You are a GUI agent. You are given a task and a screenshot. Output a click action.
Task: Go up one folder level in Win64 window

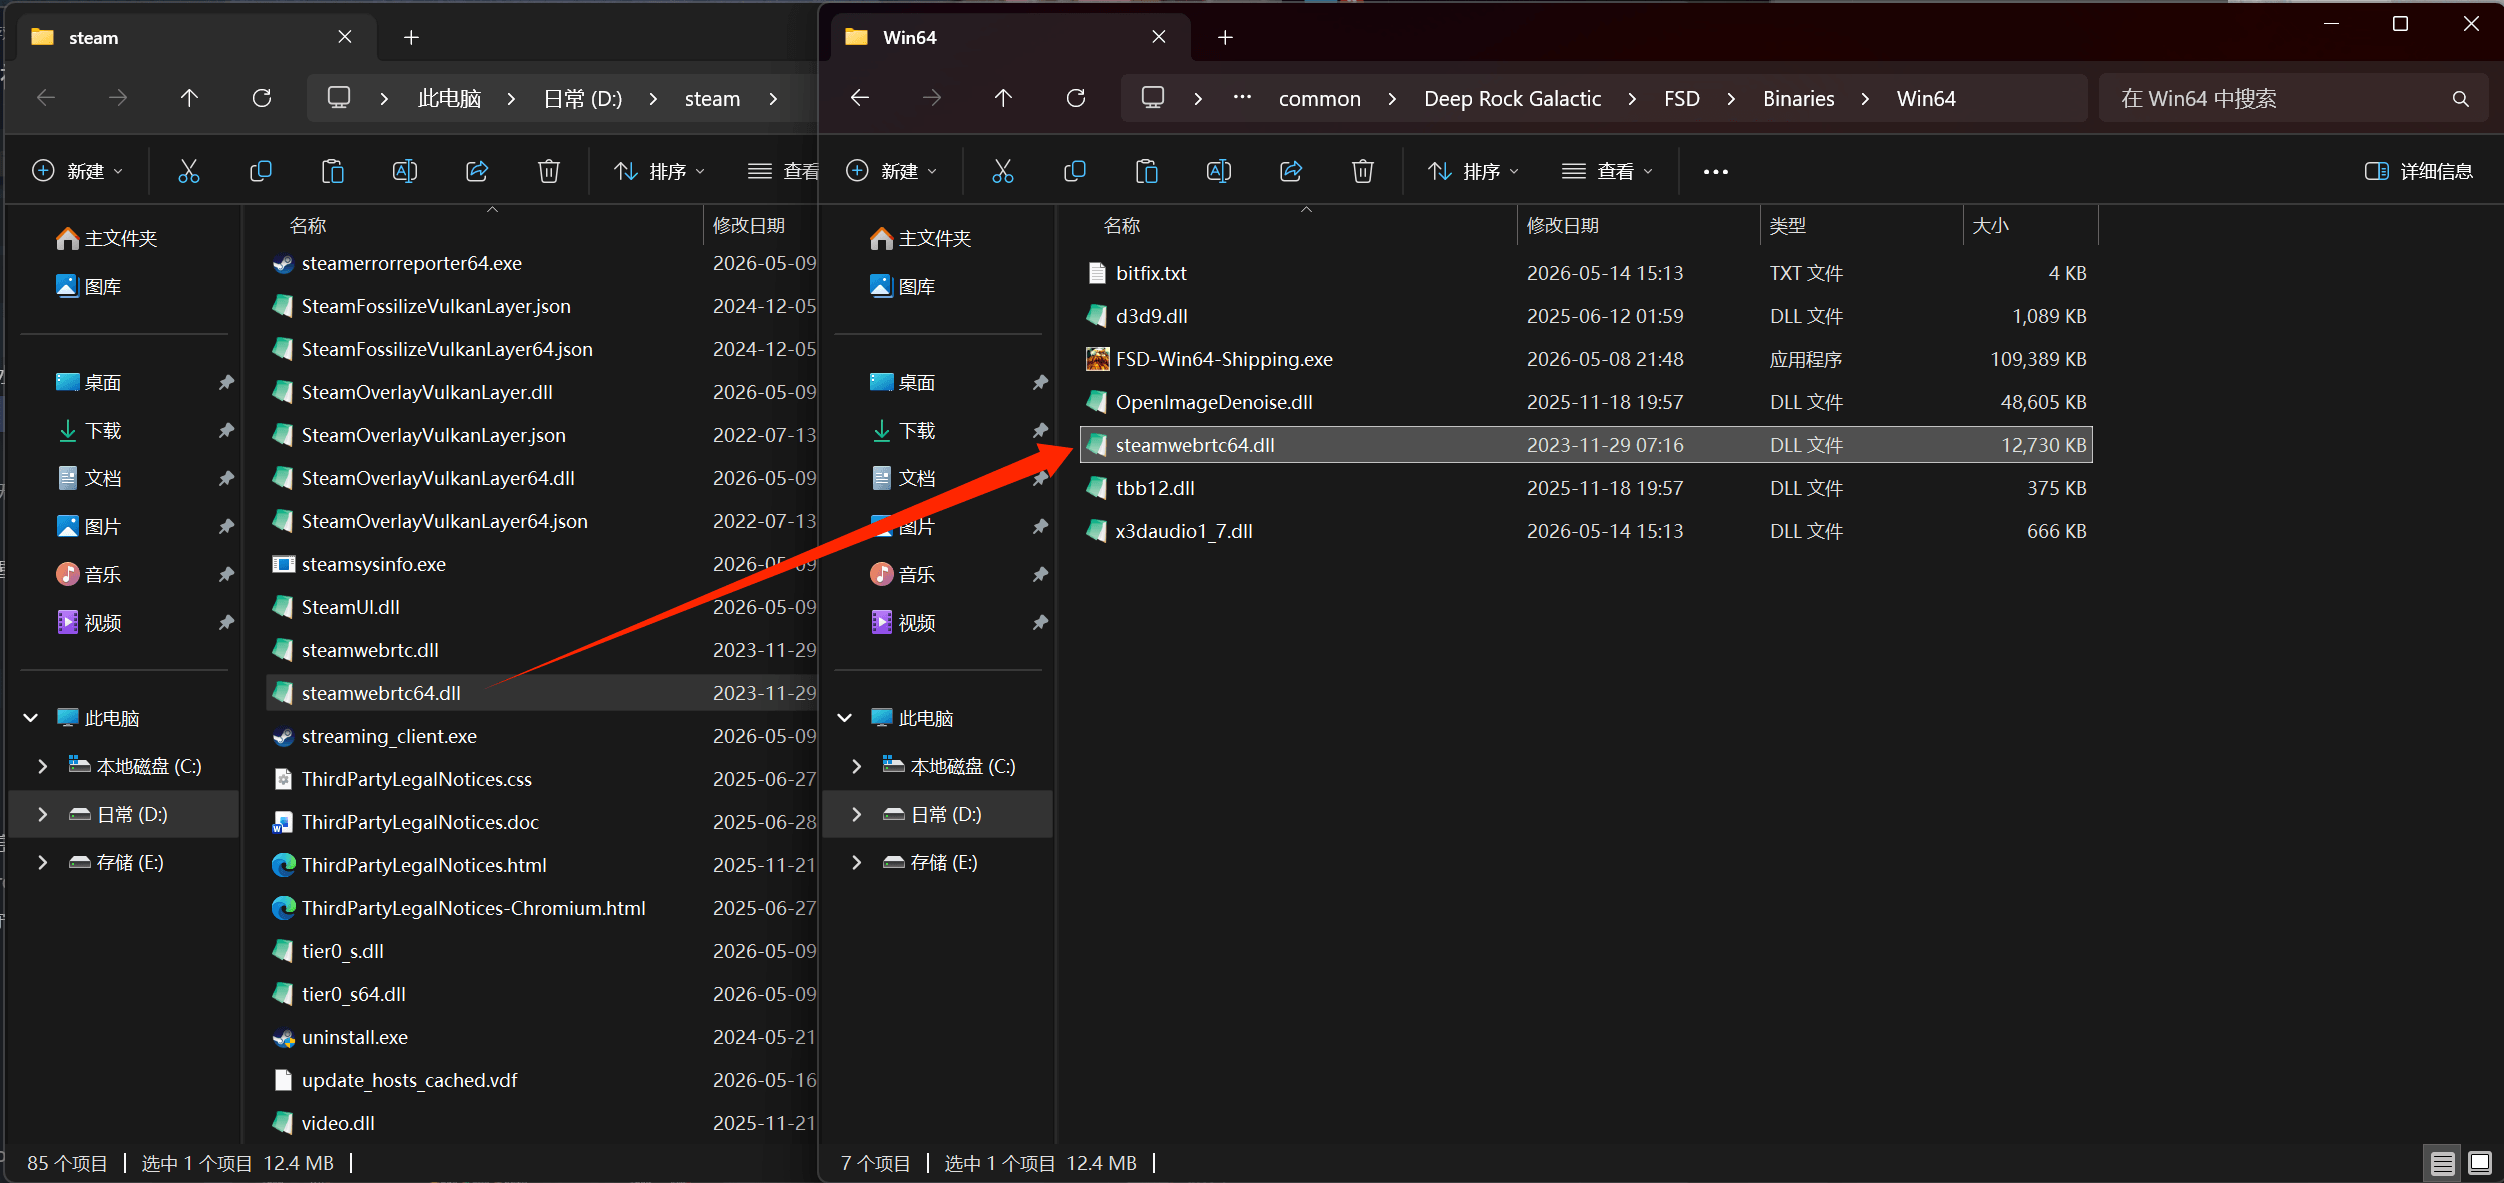pyautogui.click(x=1003, y=98)
